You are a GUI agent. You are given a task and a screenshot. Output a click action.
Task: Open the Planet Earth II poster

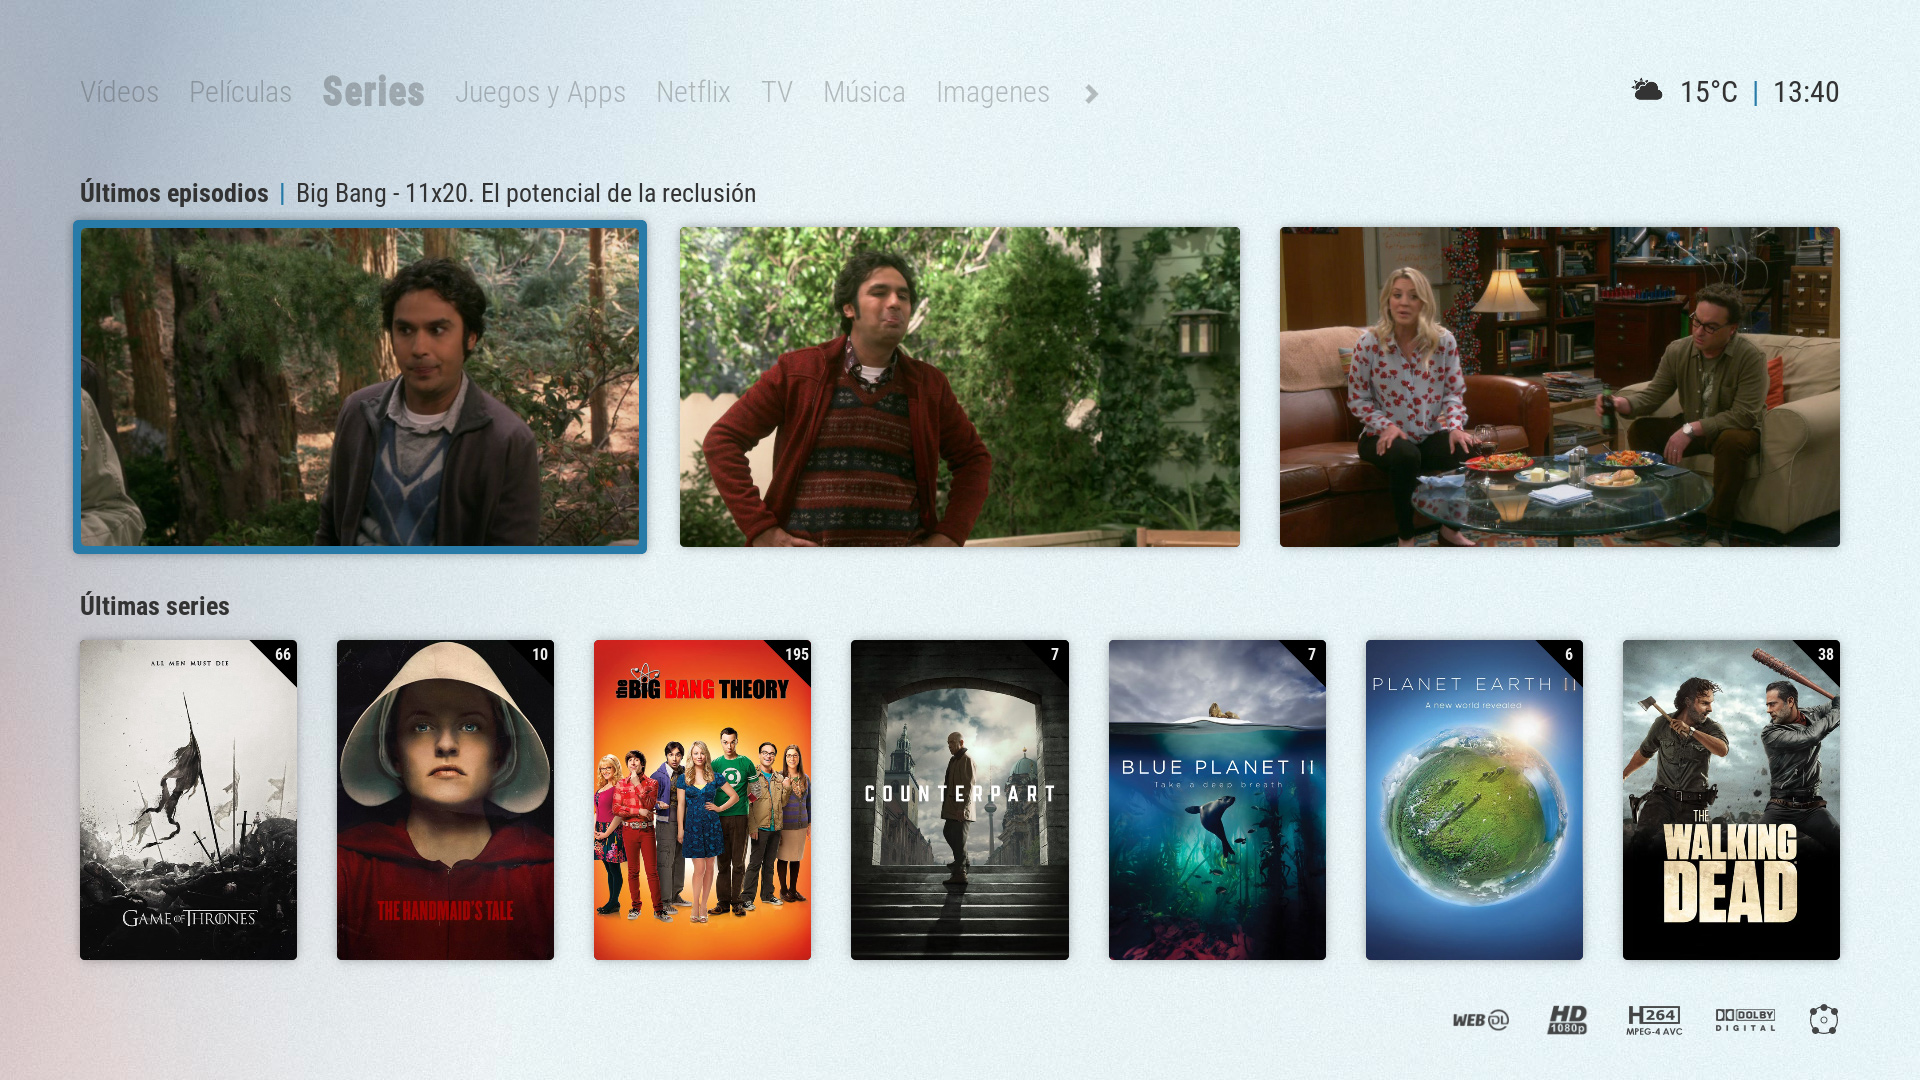click(x=1474, y=800)
